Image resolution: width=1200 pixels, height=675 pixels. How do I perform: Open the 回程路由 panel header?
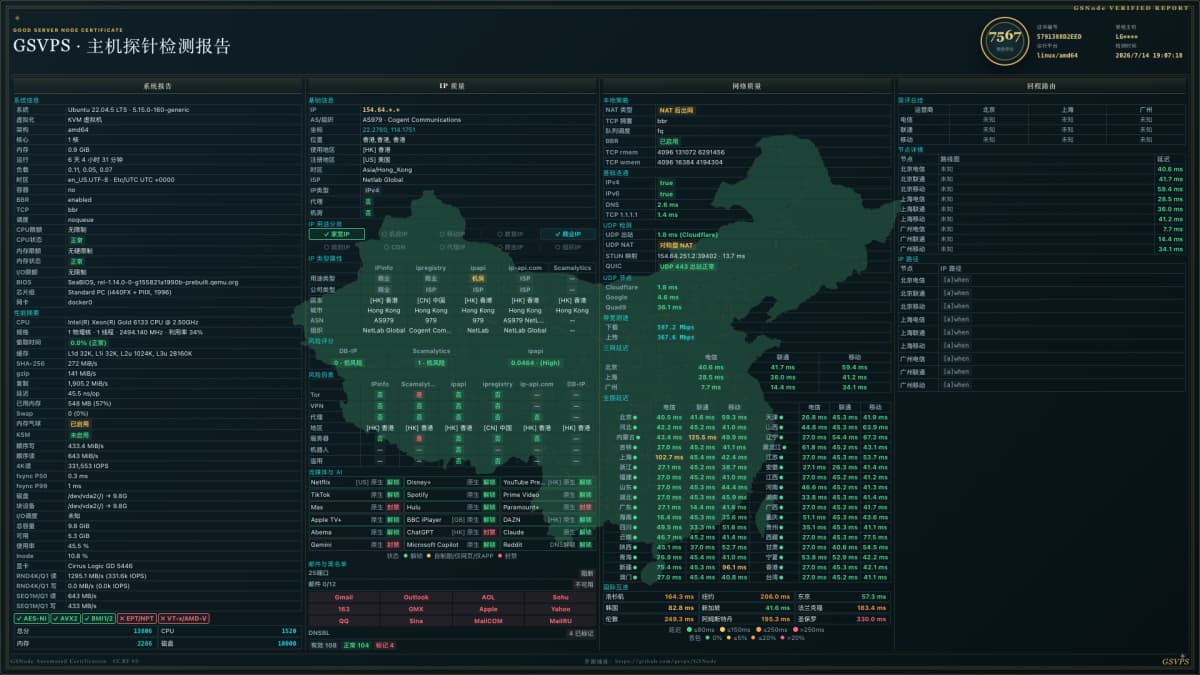tap(1040, 87)
